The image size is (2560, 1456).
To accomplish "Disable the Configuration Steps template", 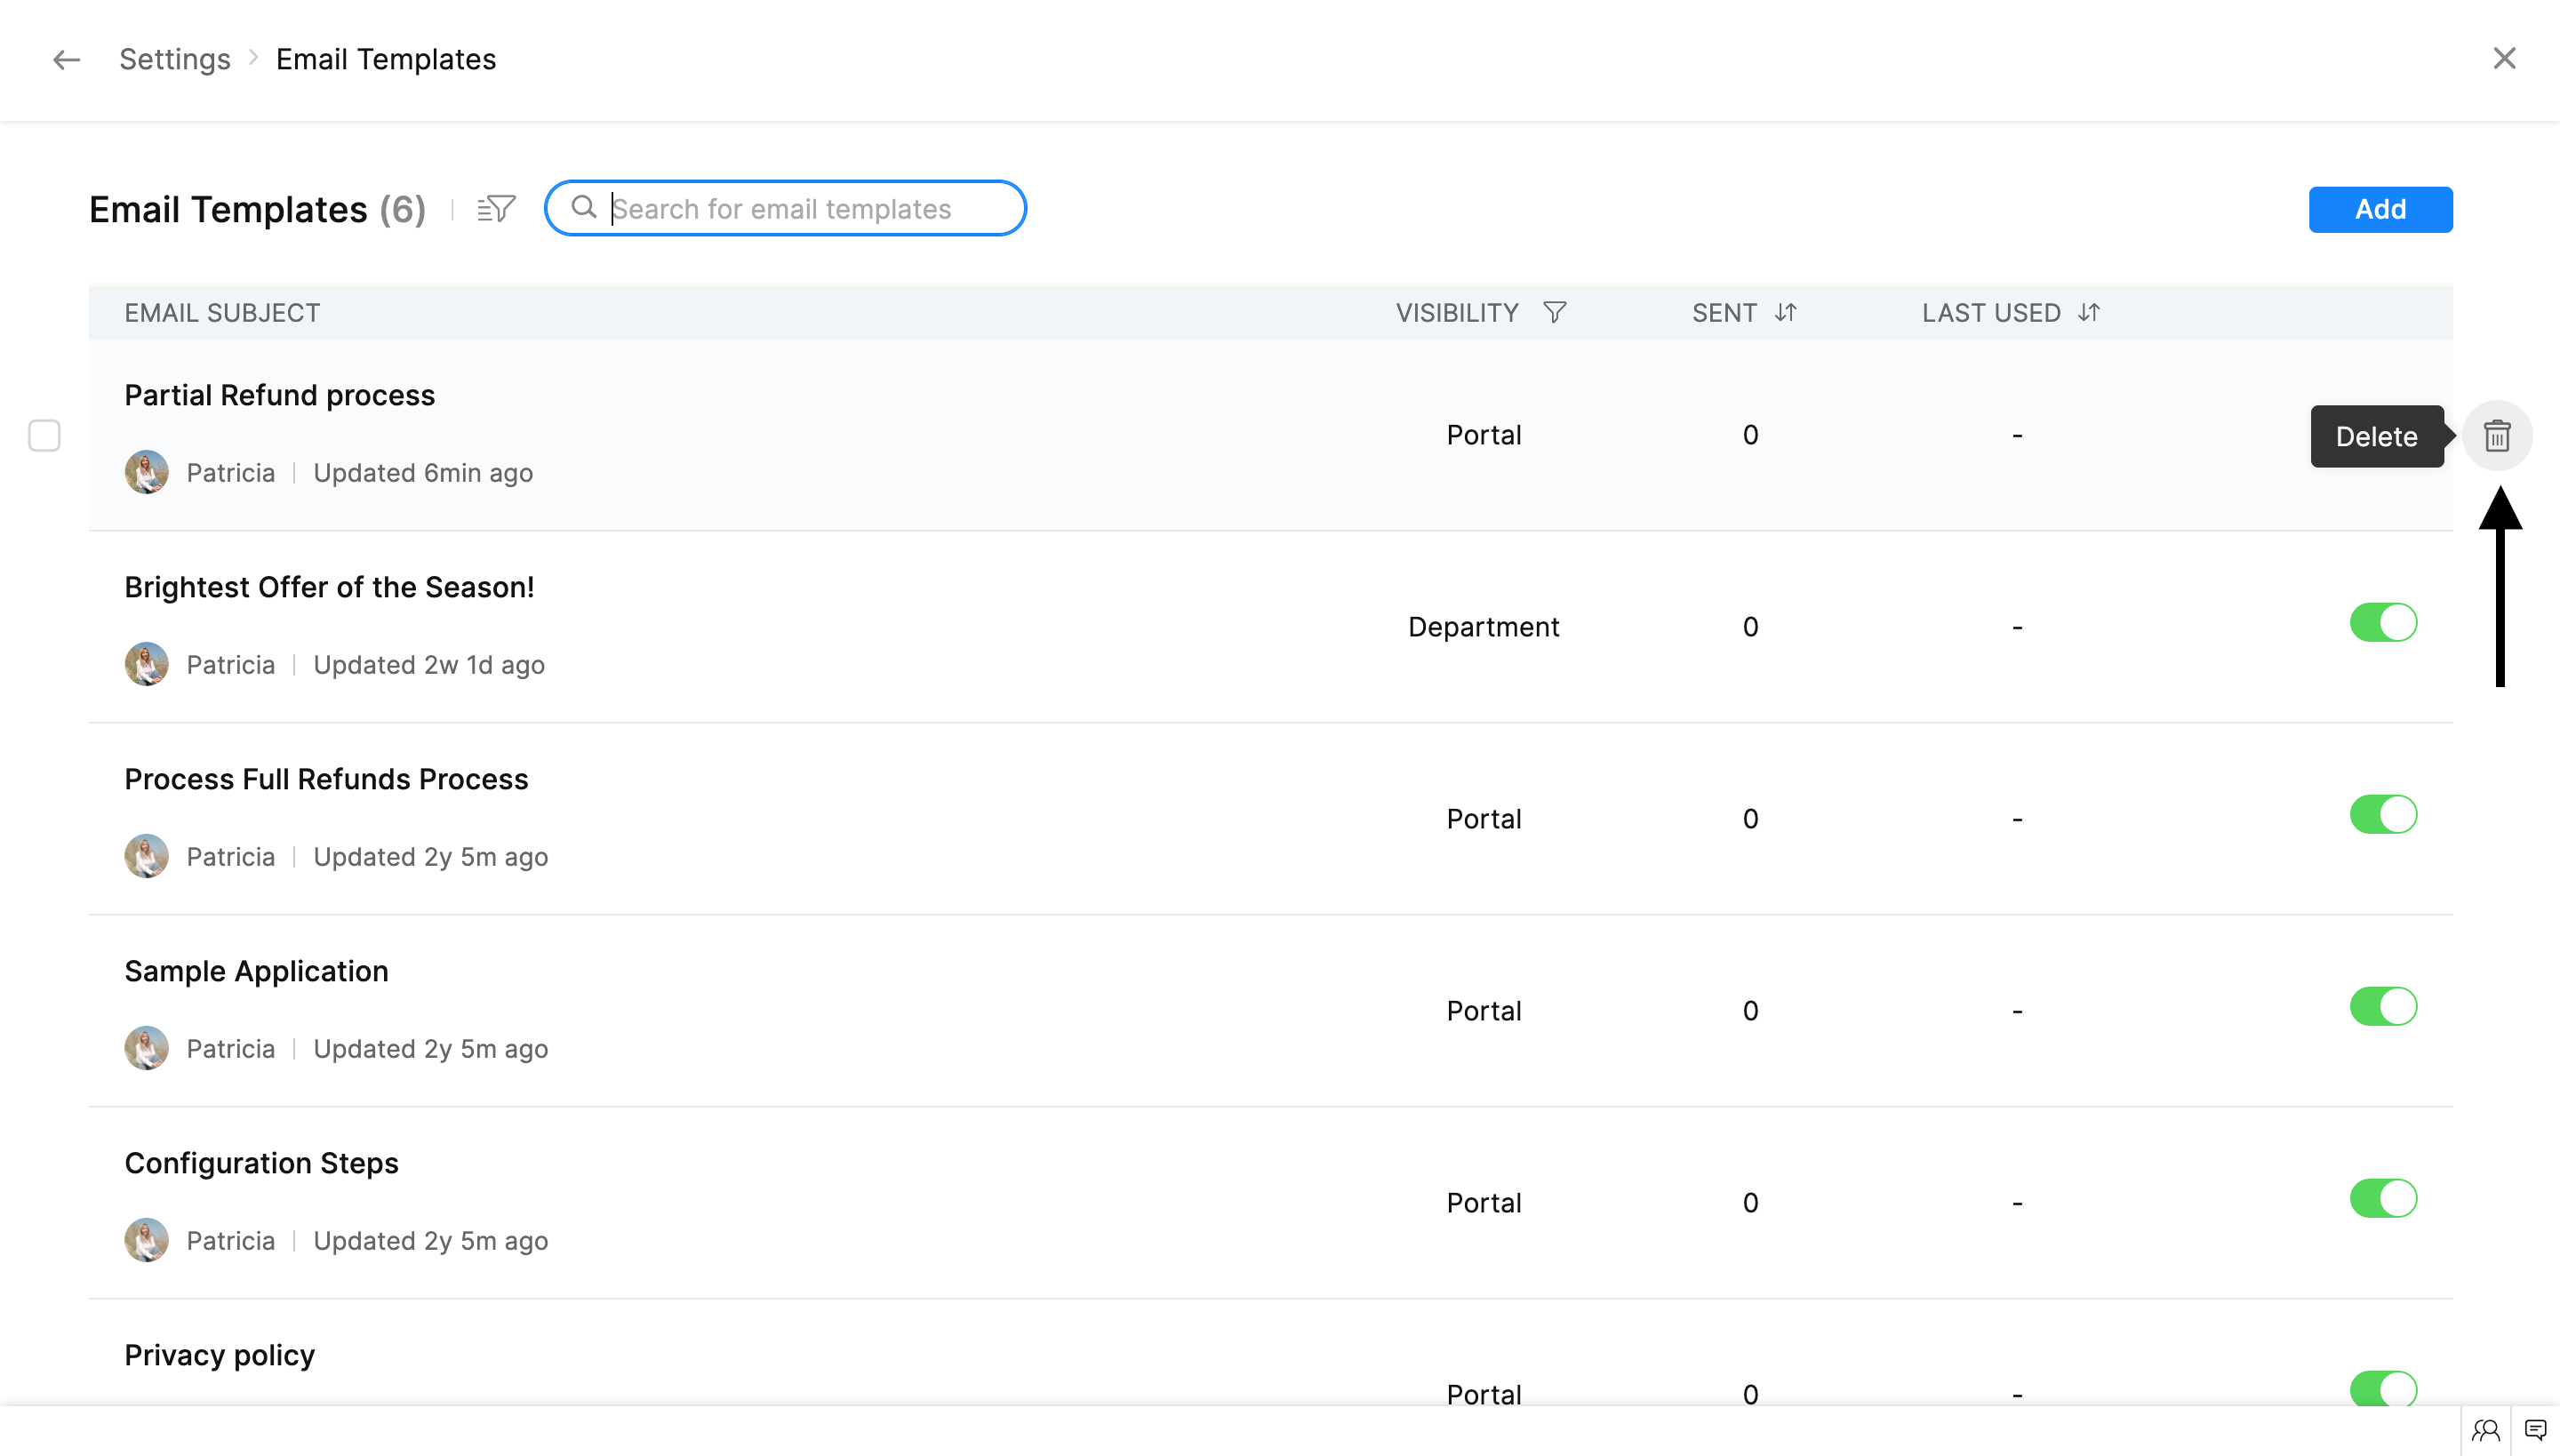I will (x=2383, y=1199).
